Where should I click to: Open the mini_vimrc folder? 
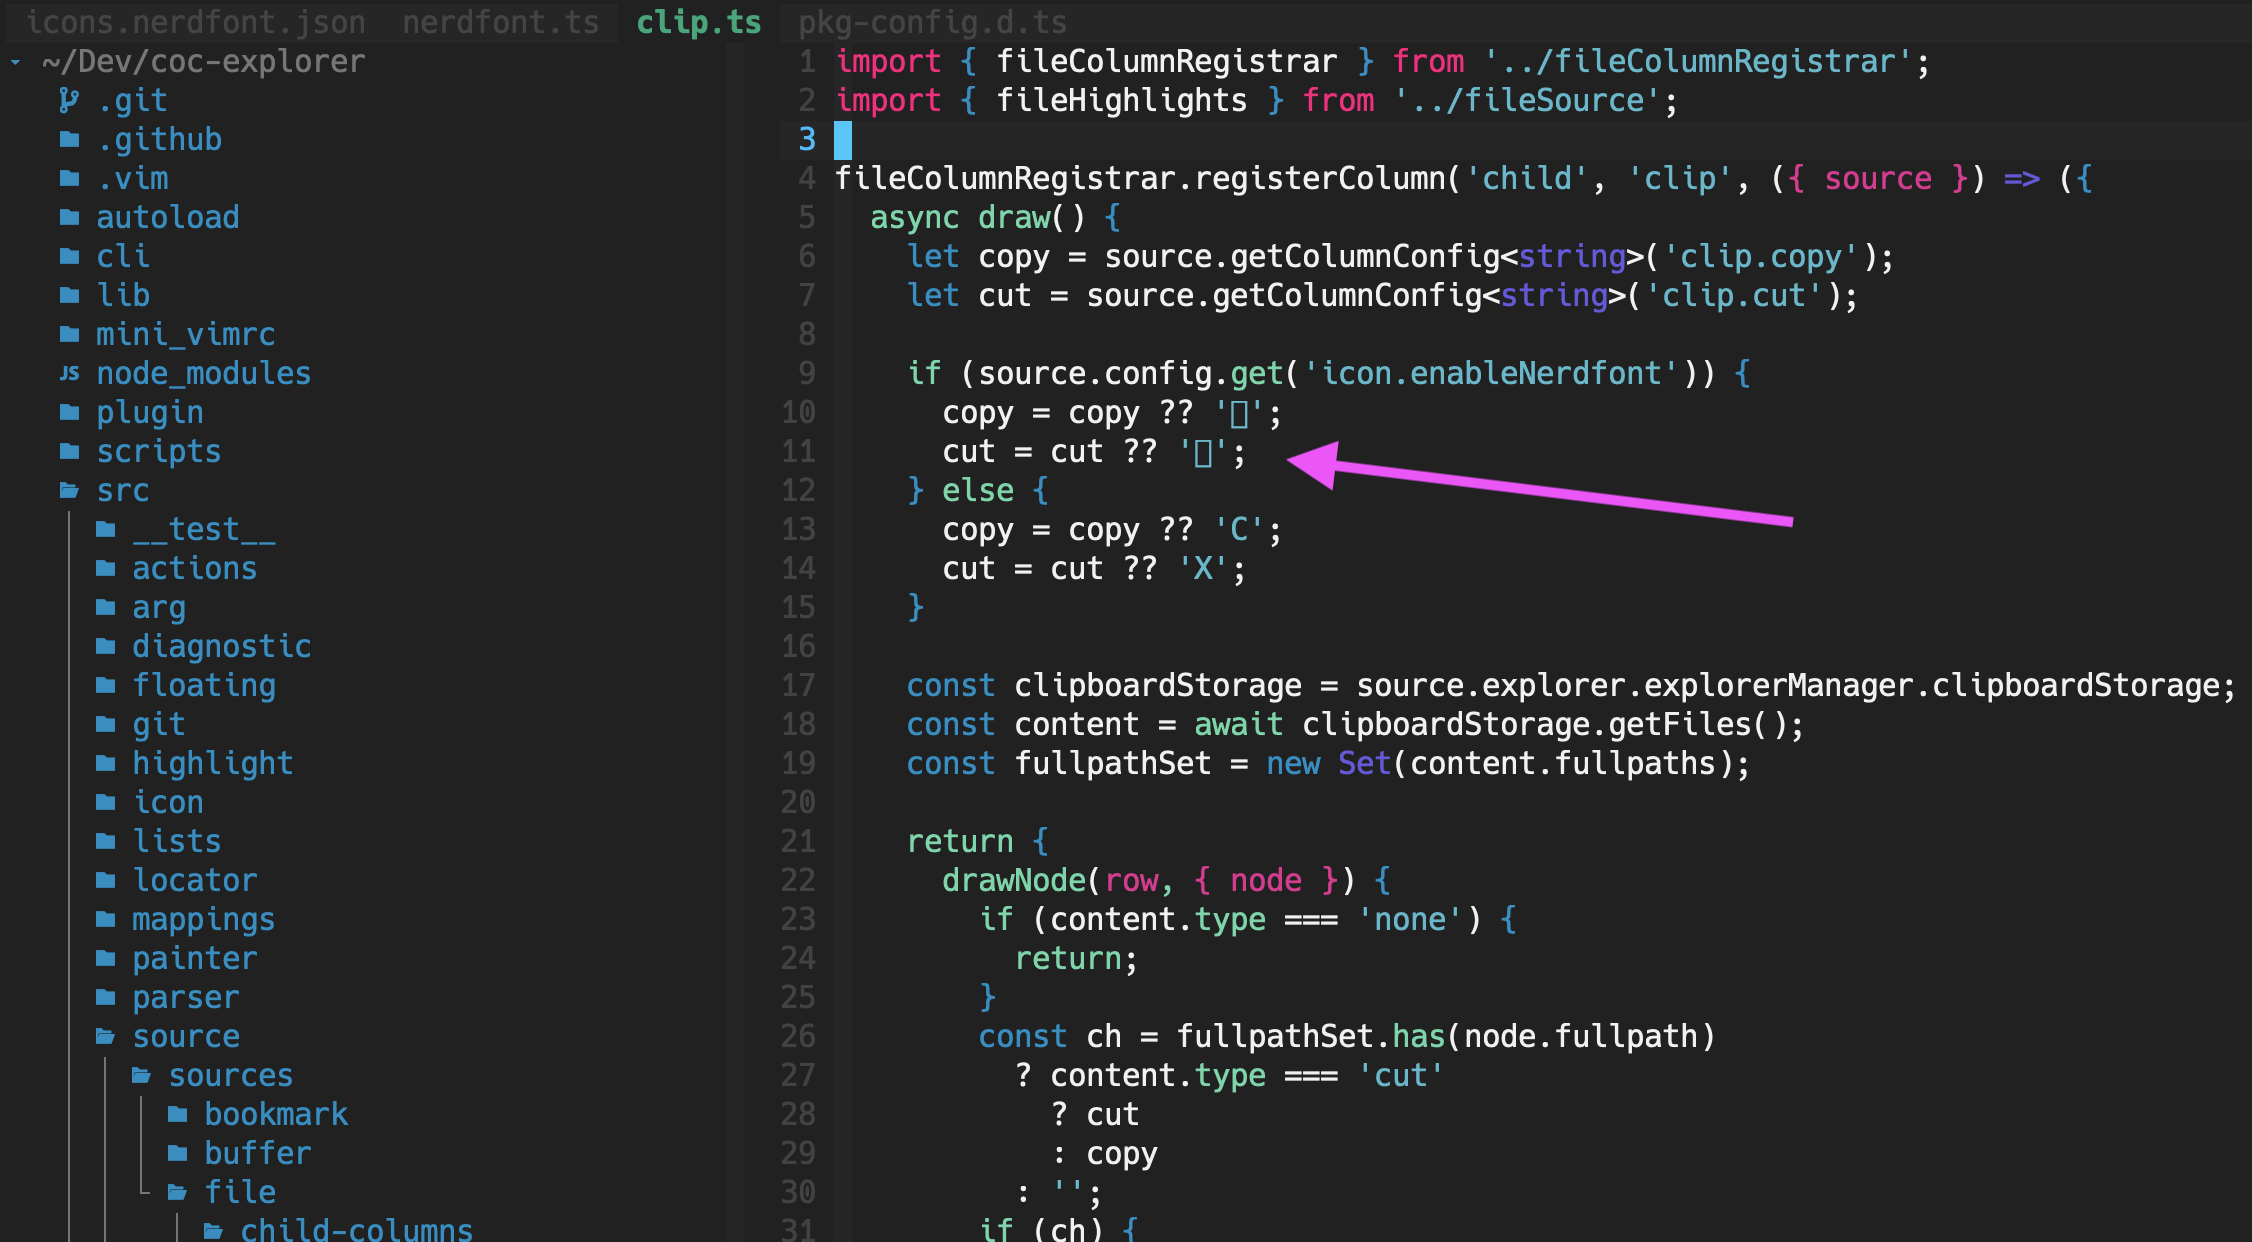tap(185, 334)
